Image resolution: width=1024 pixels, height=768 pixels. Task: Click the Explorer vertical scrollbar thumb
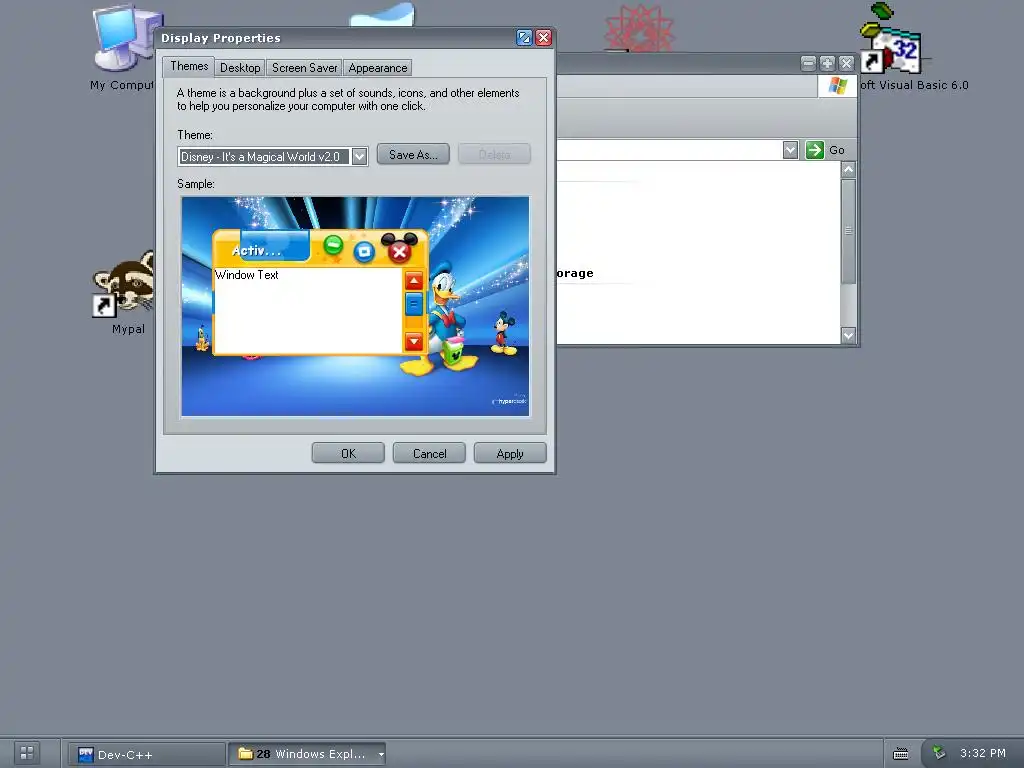848,231
